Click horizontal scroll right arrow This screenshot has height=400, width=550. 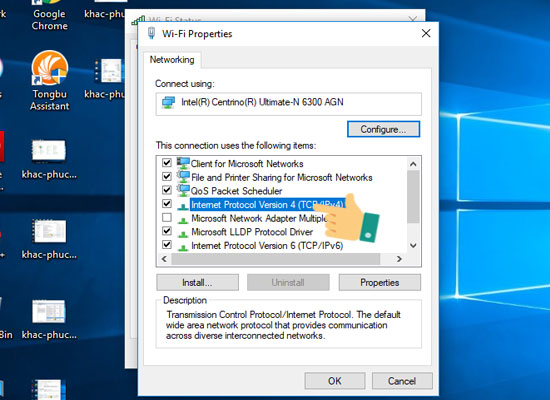pos(399,259)
